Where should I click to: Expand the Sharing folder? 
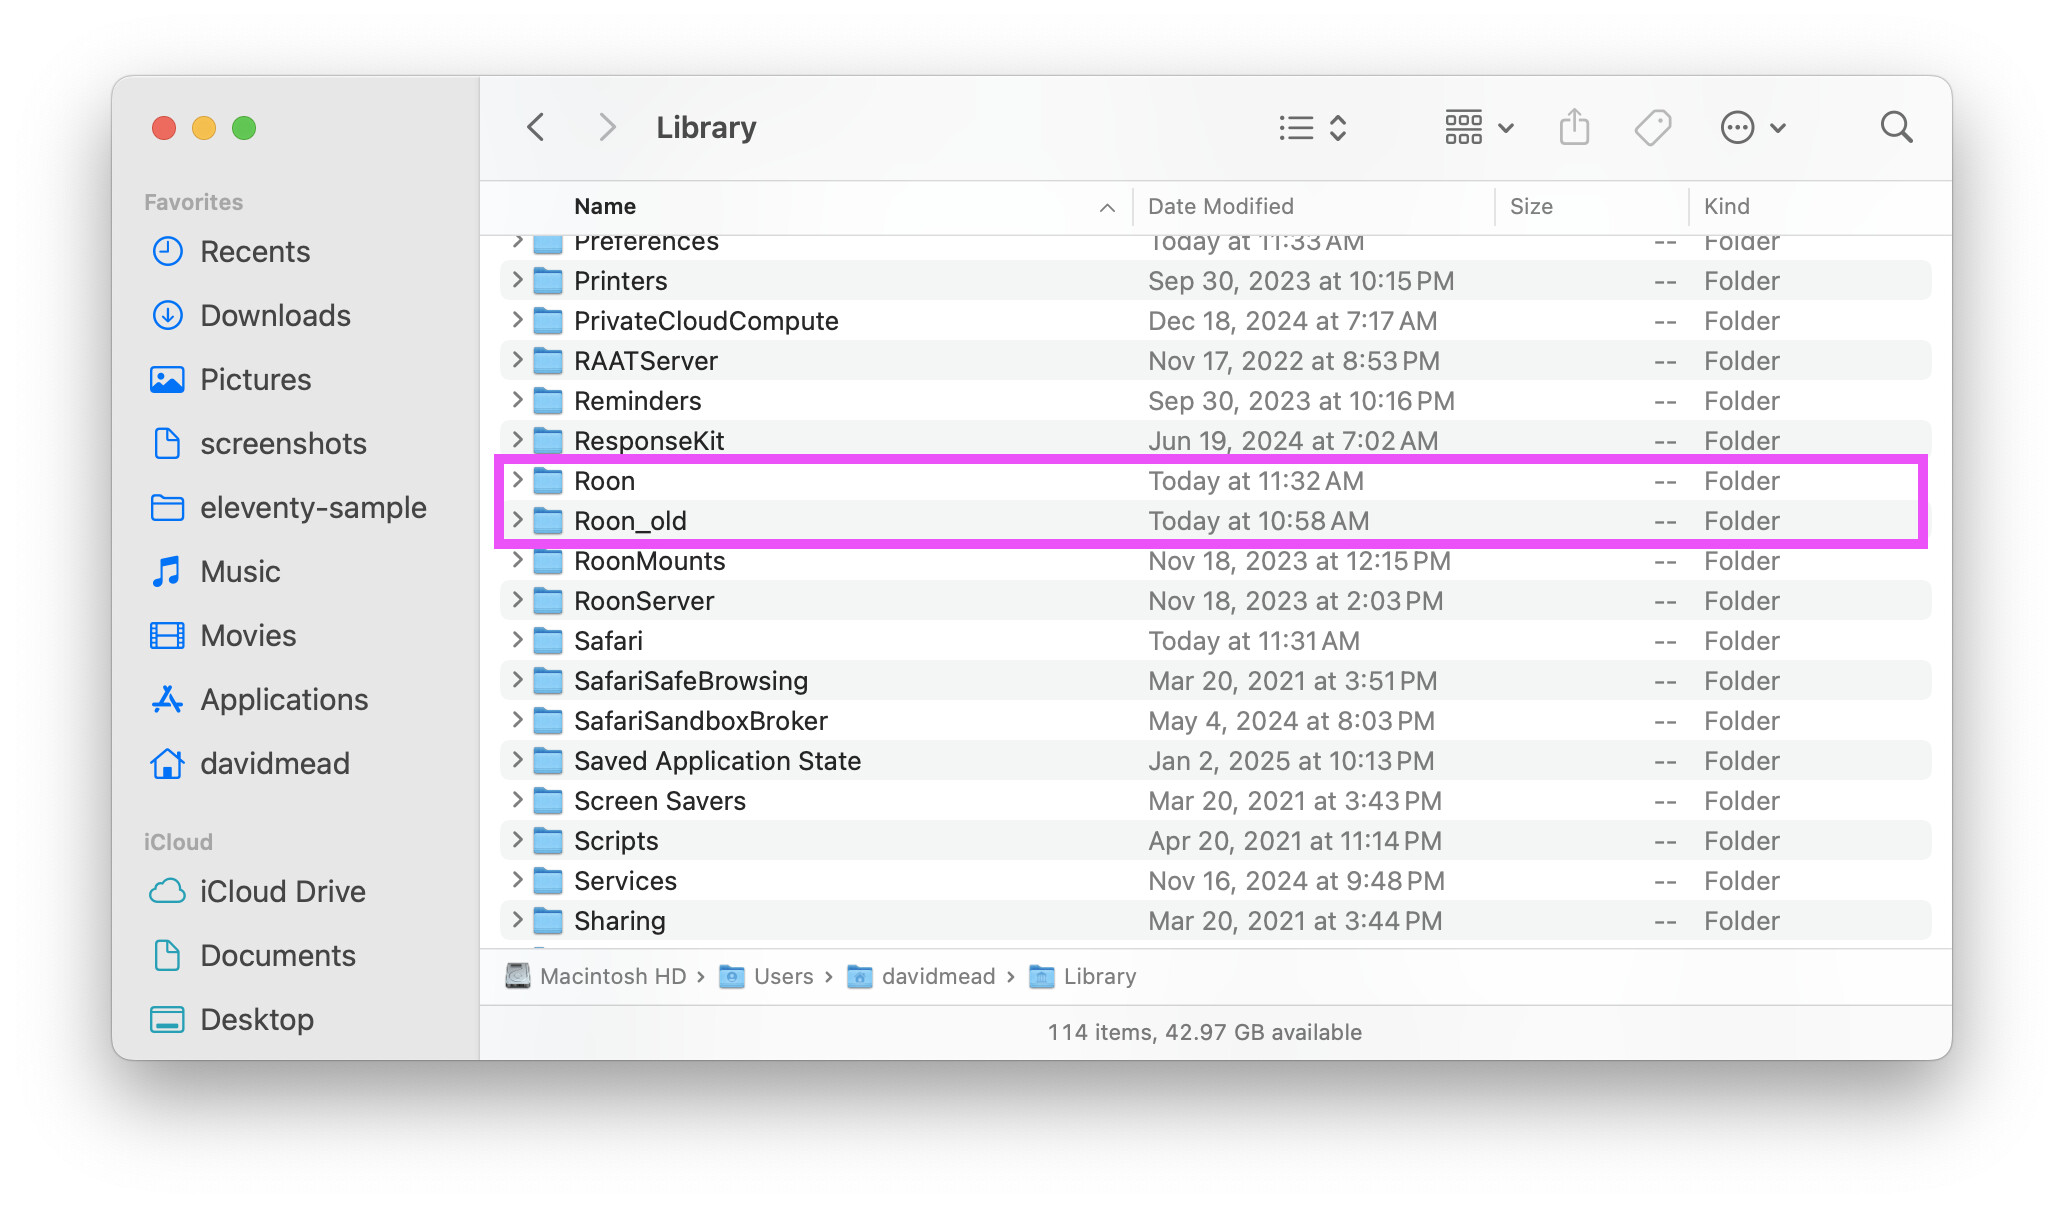coord(517,920)
